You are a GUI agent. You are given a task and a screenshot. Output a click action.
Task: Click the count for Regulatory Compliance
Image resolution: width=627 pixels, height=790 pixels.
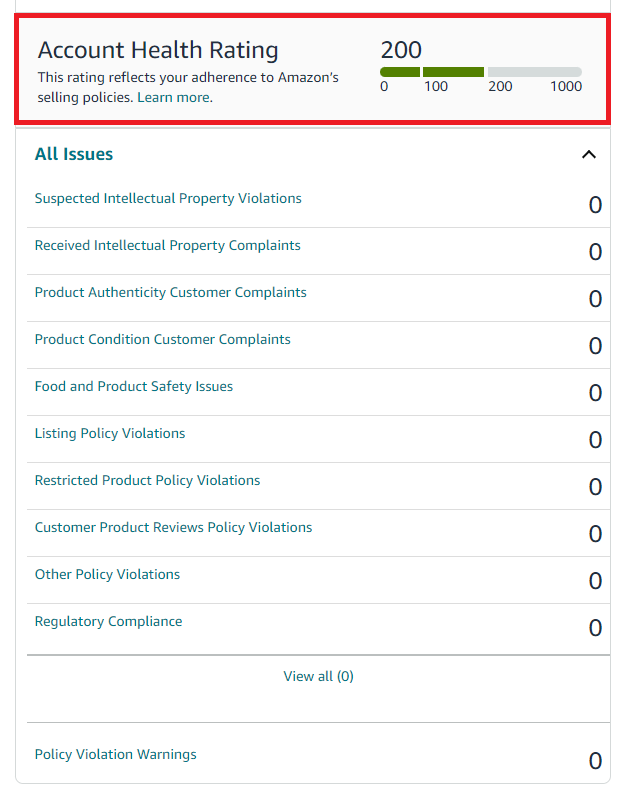(595, 628)
